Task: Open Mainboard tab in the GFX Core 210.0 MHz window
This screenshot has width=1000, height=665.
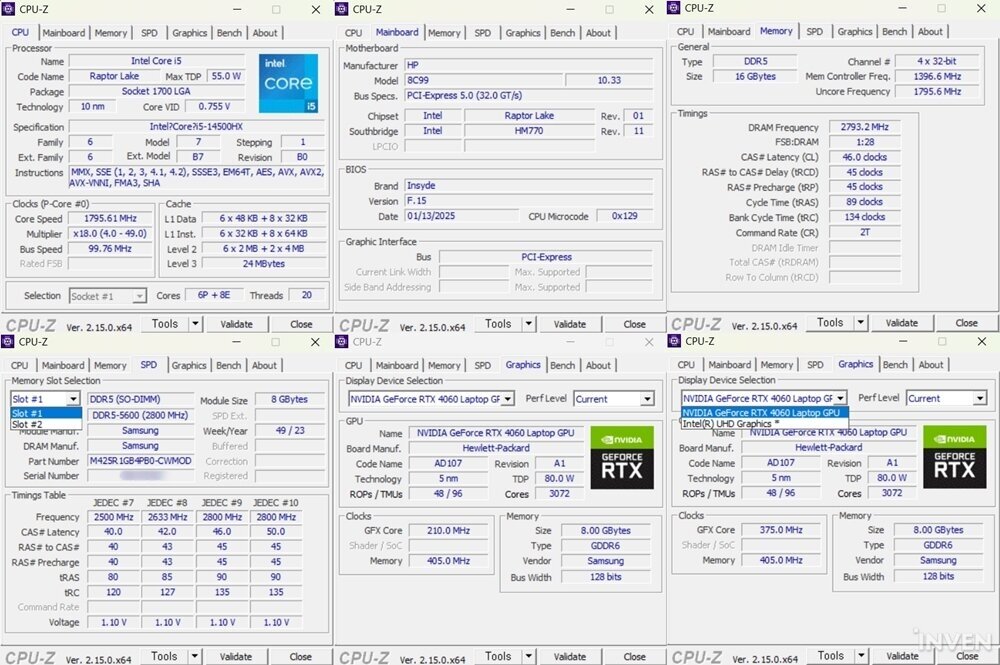Action: pyautogui.click(x=397, y=365)
